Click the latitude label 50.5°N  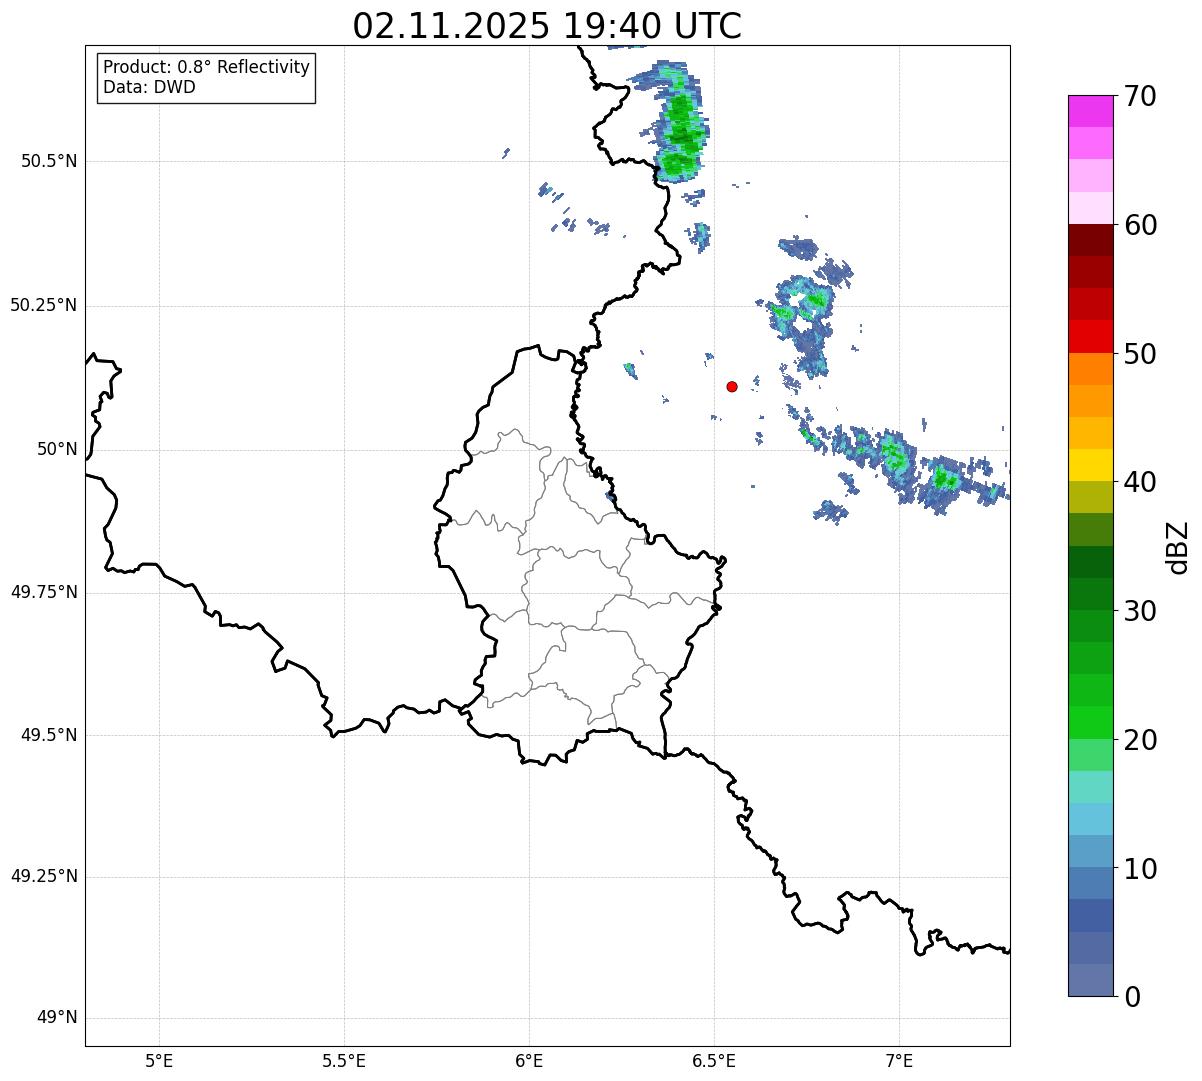click(49, 161)
